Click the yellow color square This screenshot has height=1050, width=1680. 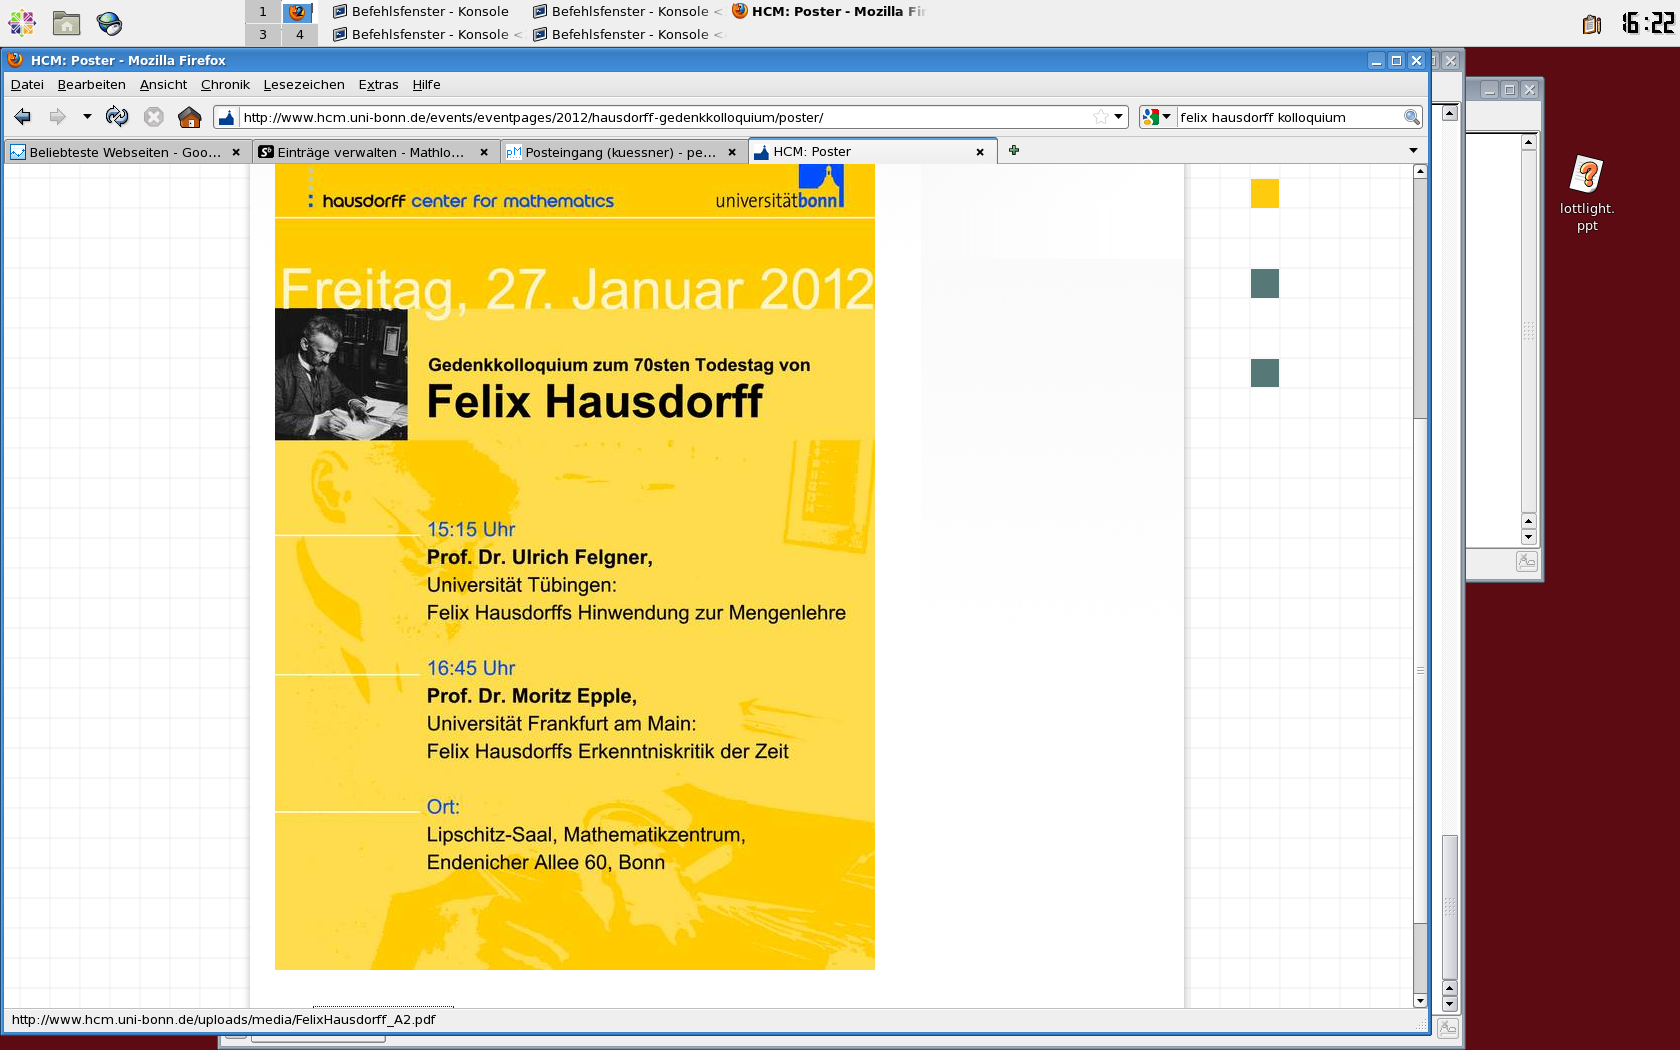1264,194
